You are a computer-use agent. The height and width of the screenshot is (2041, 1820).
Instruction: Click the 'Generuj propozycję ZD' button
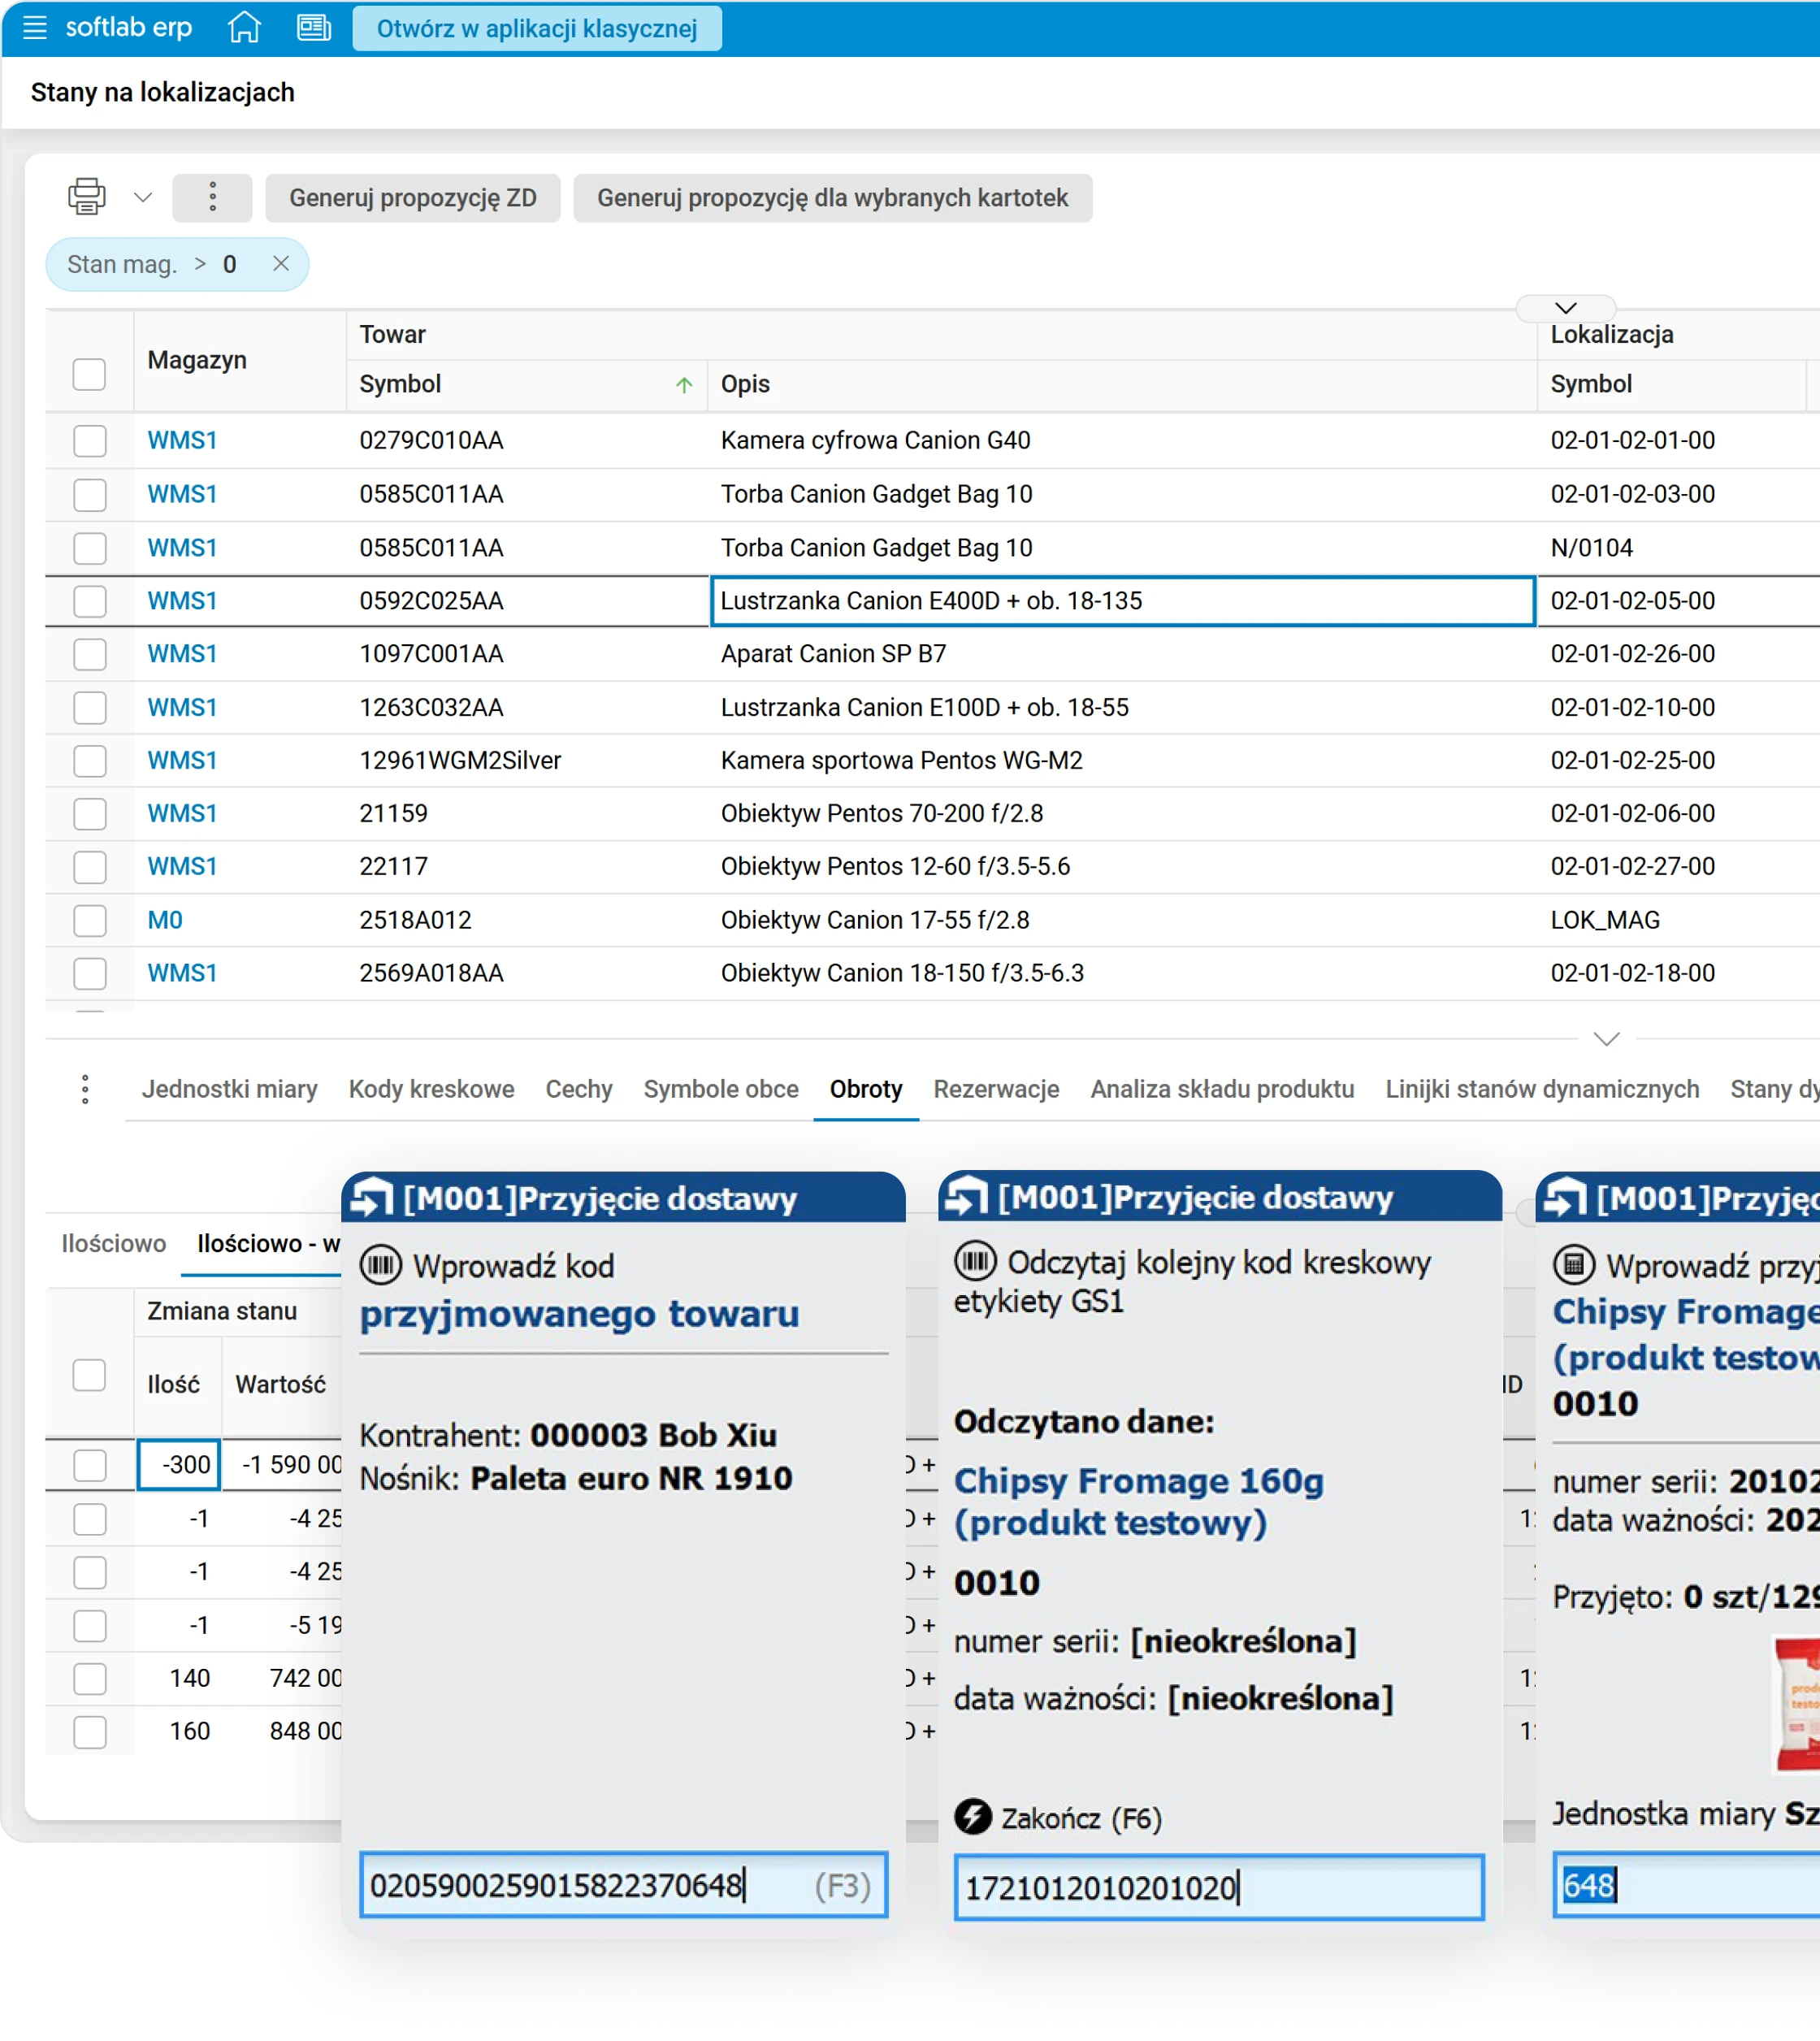(412, 198)
